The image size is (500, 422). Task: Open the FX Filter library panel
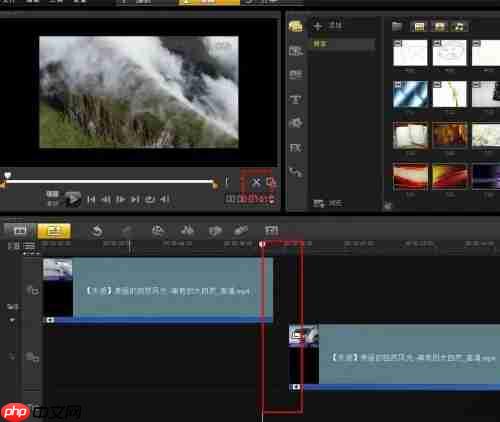(295, 147)
